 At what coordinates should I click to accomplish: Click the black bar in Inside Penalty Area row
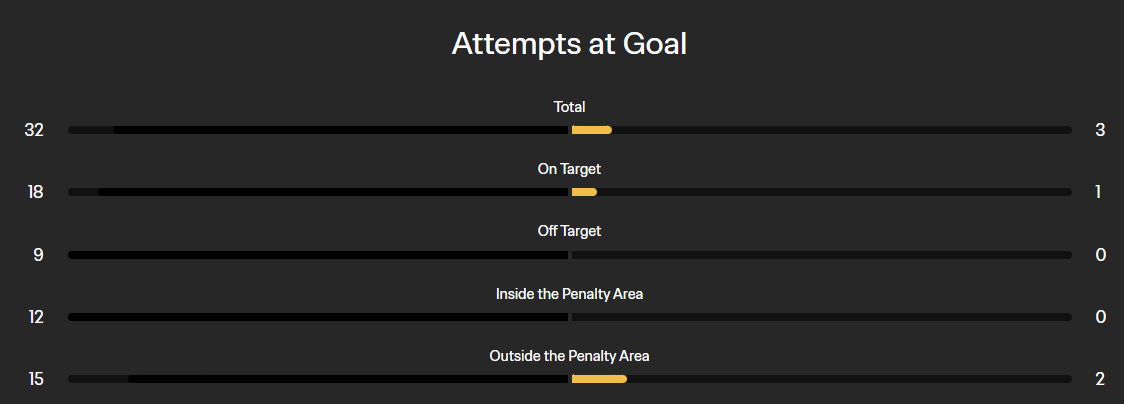click(318, 317)
